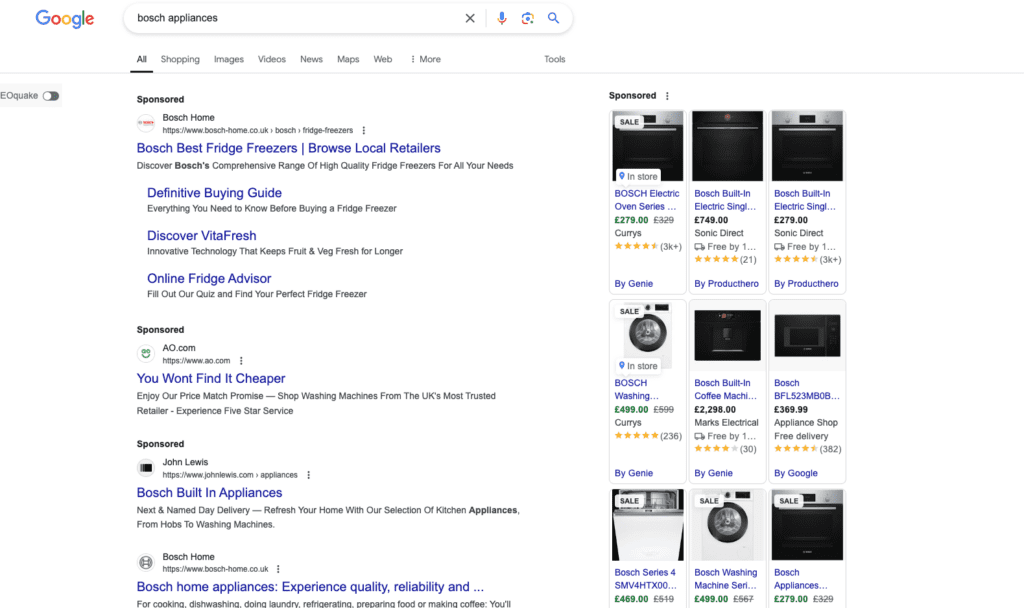Select the All tab
Image resolution: width=1024 pixels, height=608 pixels.
coord(142,59)
